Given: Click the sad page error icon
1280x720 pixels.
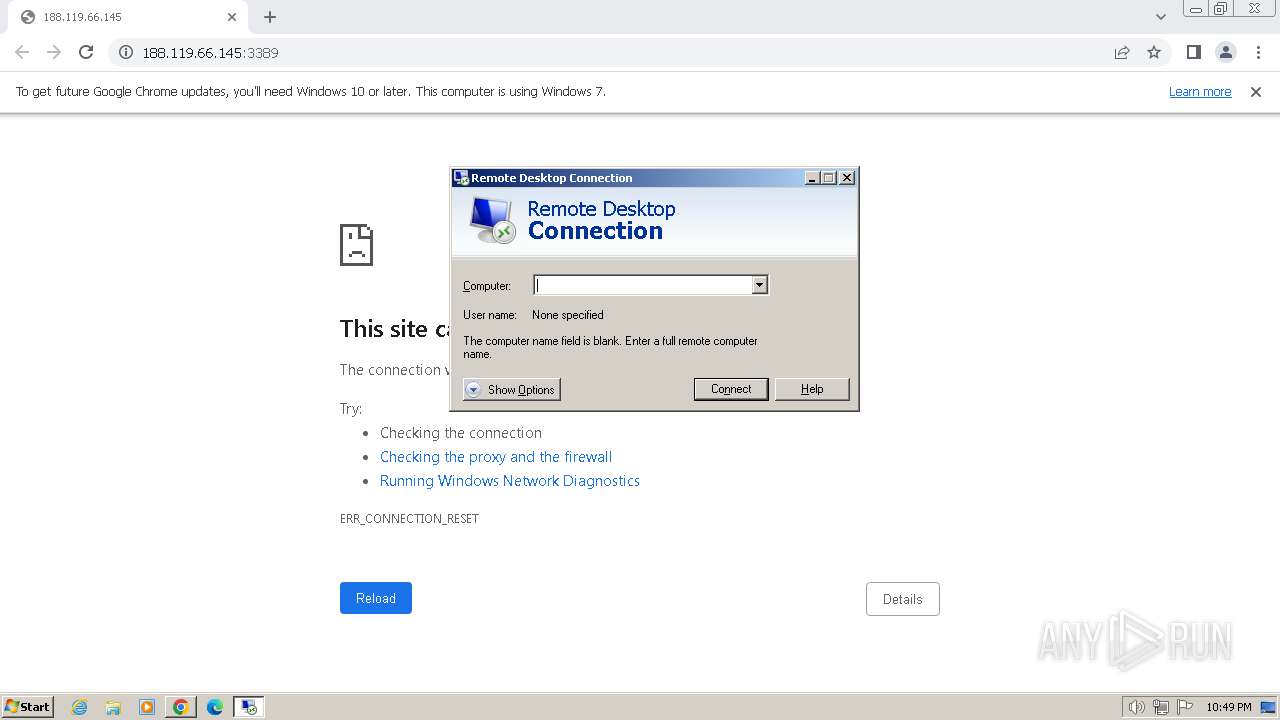Looking at the screenshot, I should pos(356,245).
